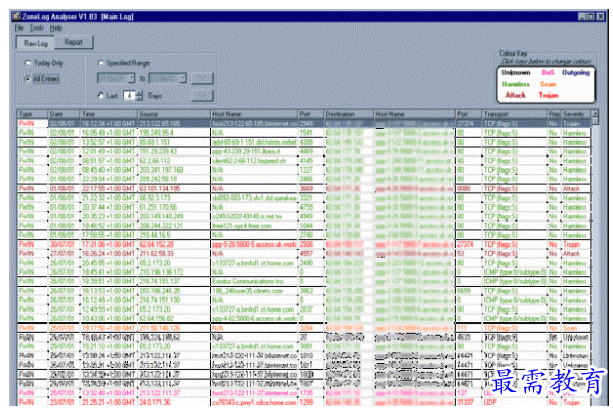
Task: Sort by the Type column header
Action: tap(32, 114)
